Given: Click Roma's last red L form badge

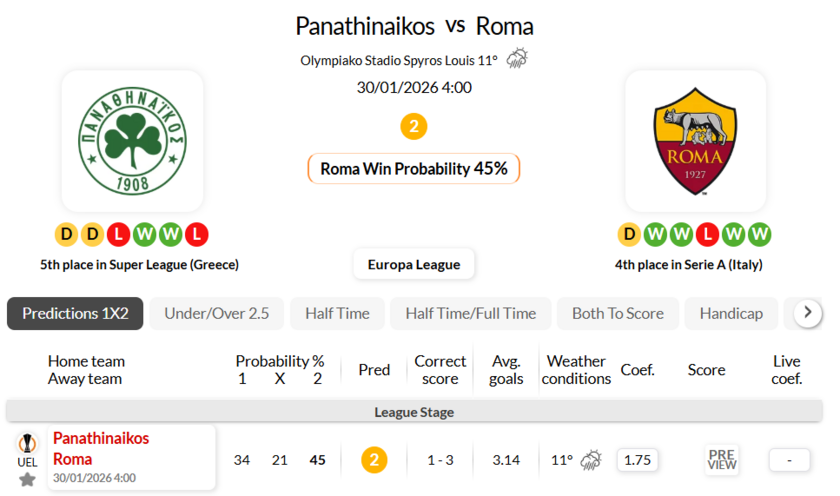Looking at the screenshot, I should click(707, 235).
